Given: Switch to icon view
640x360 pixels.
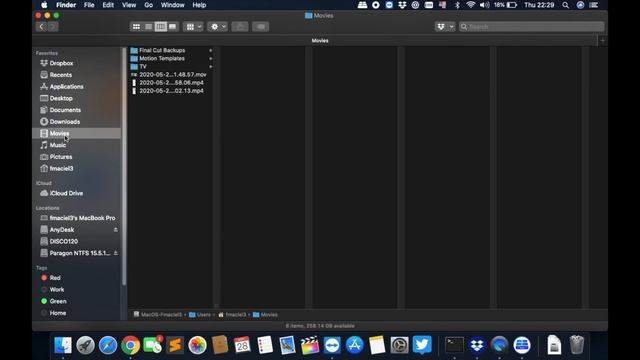Looking at the screenshot, I should pyautogui.click(x=136, y=27).
